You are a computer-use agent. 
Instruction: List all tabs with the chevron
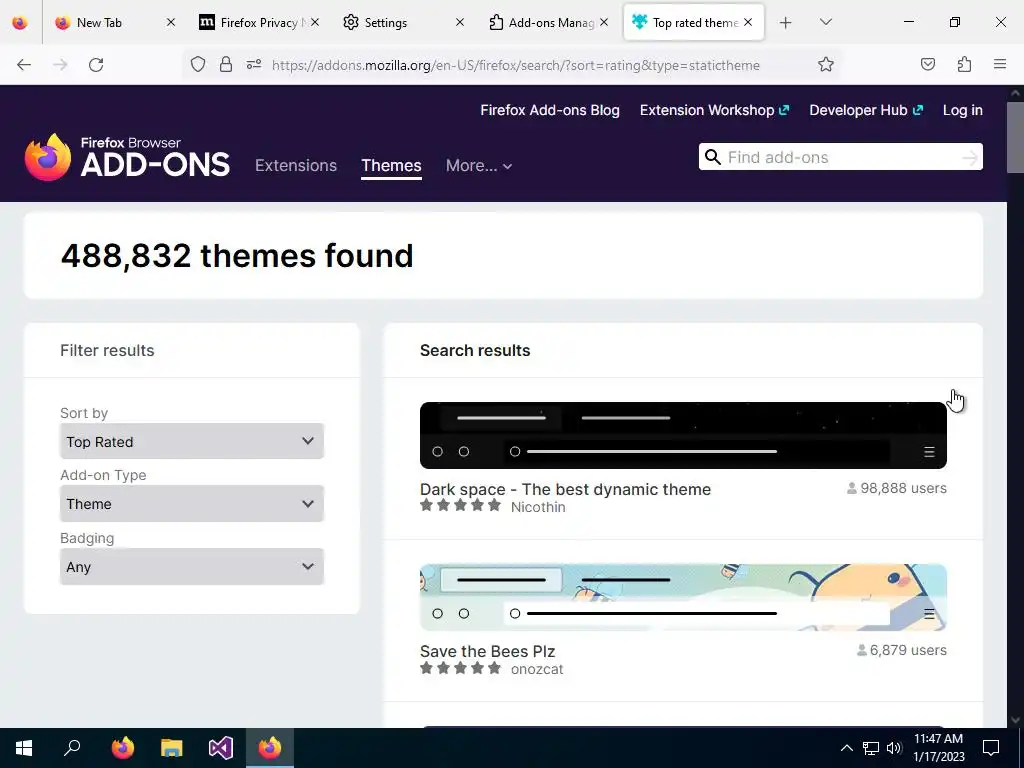pyautogui.click(x=825, y=22)
